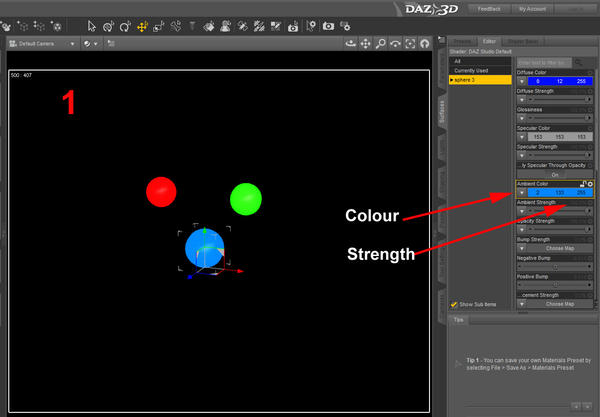This screenshot has height=417, width=600.
Task: Click the Ambient Color settings gear icon
Action: [x=590, y=184]
